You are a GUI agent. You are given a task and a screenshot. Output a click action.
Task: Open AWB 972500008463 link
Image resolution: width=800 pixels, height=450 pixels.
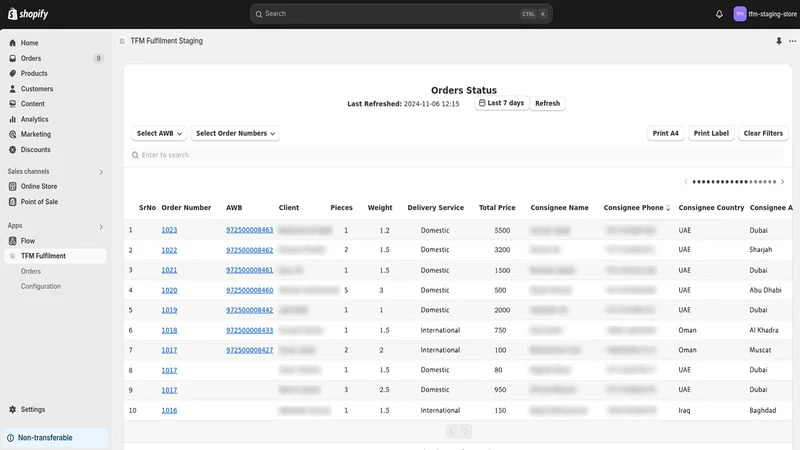[x=249, y=230]
